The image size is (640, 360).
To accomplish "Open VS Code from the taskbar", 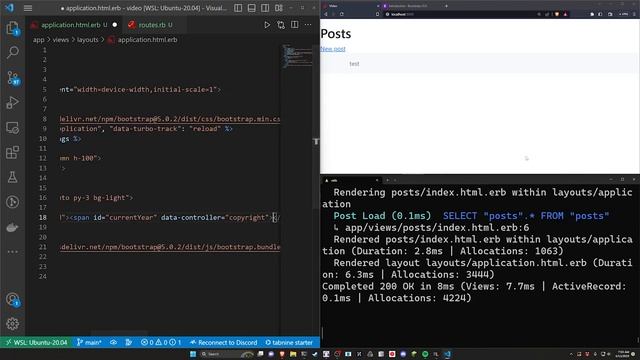I will click(447, 354).
